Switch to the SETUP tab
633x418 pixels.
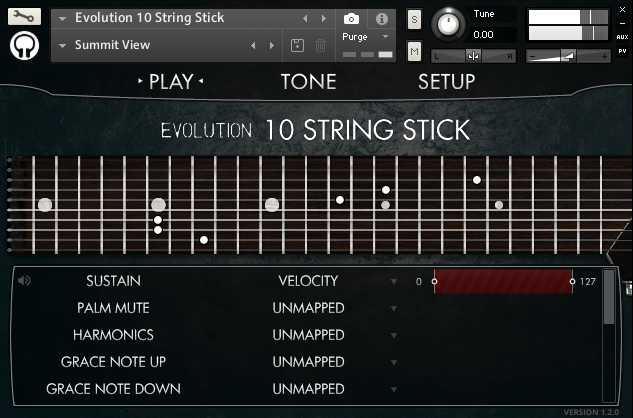446,82
